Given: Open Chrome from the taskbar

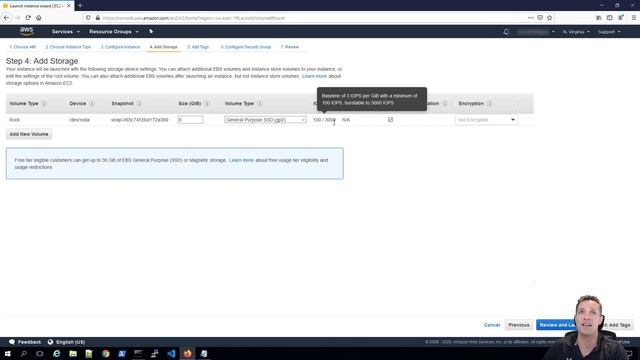Looking at the screenshot, I should point(106,353).
